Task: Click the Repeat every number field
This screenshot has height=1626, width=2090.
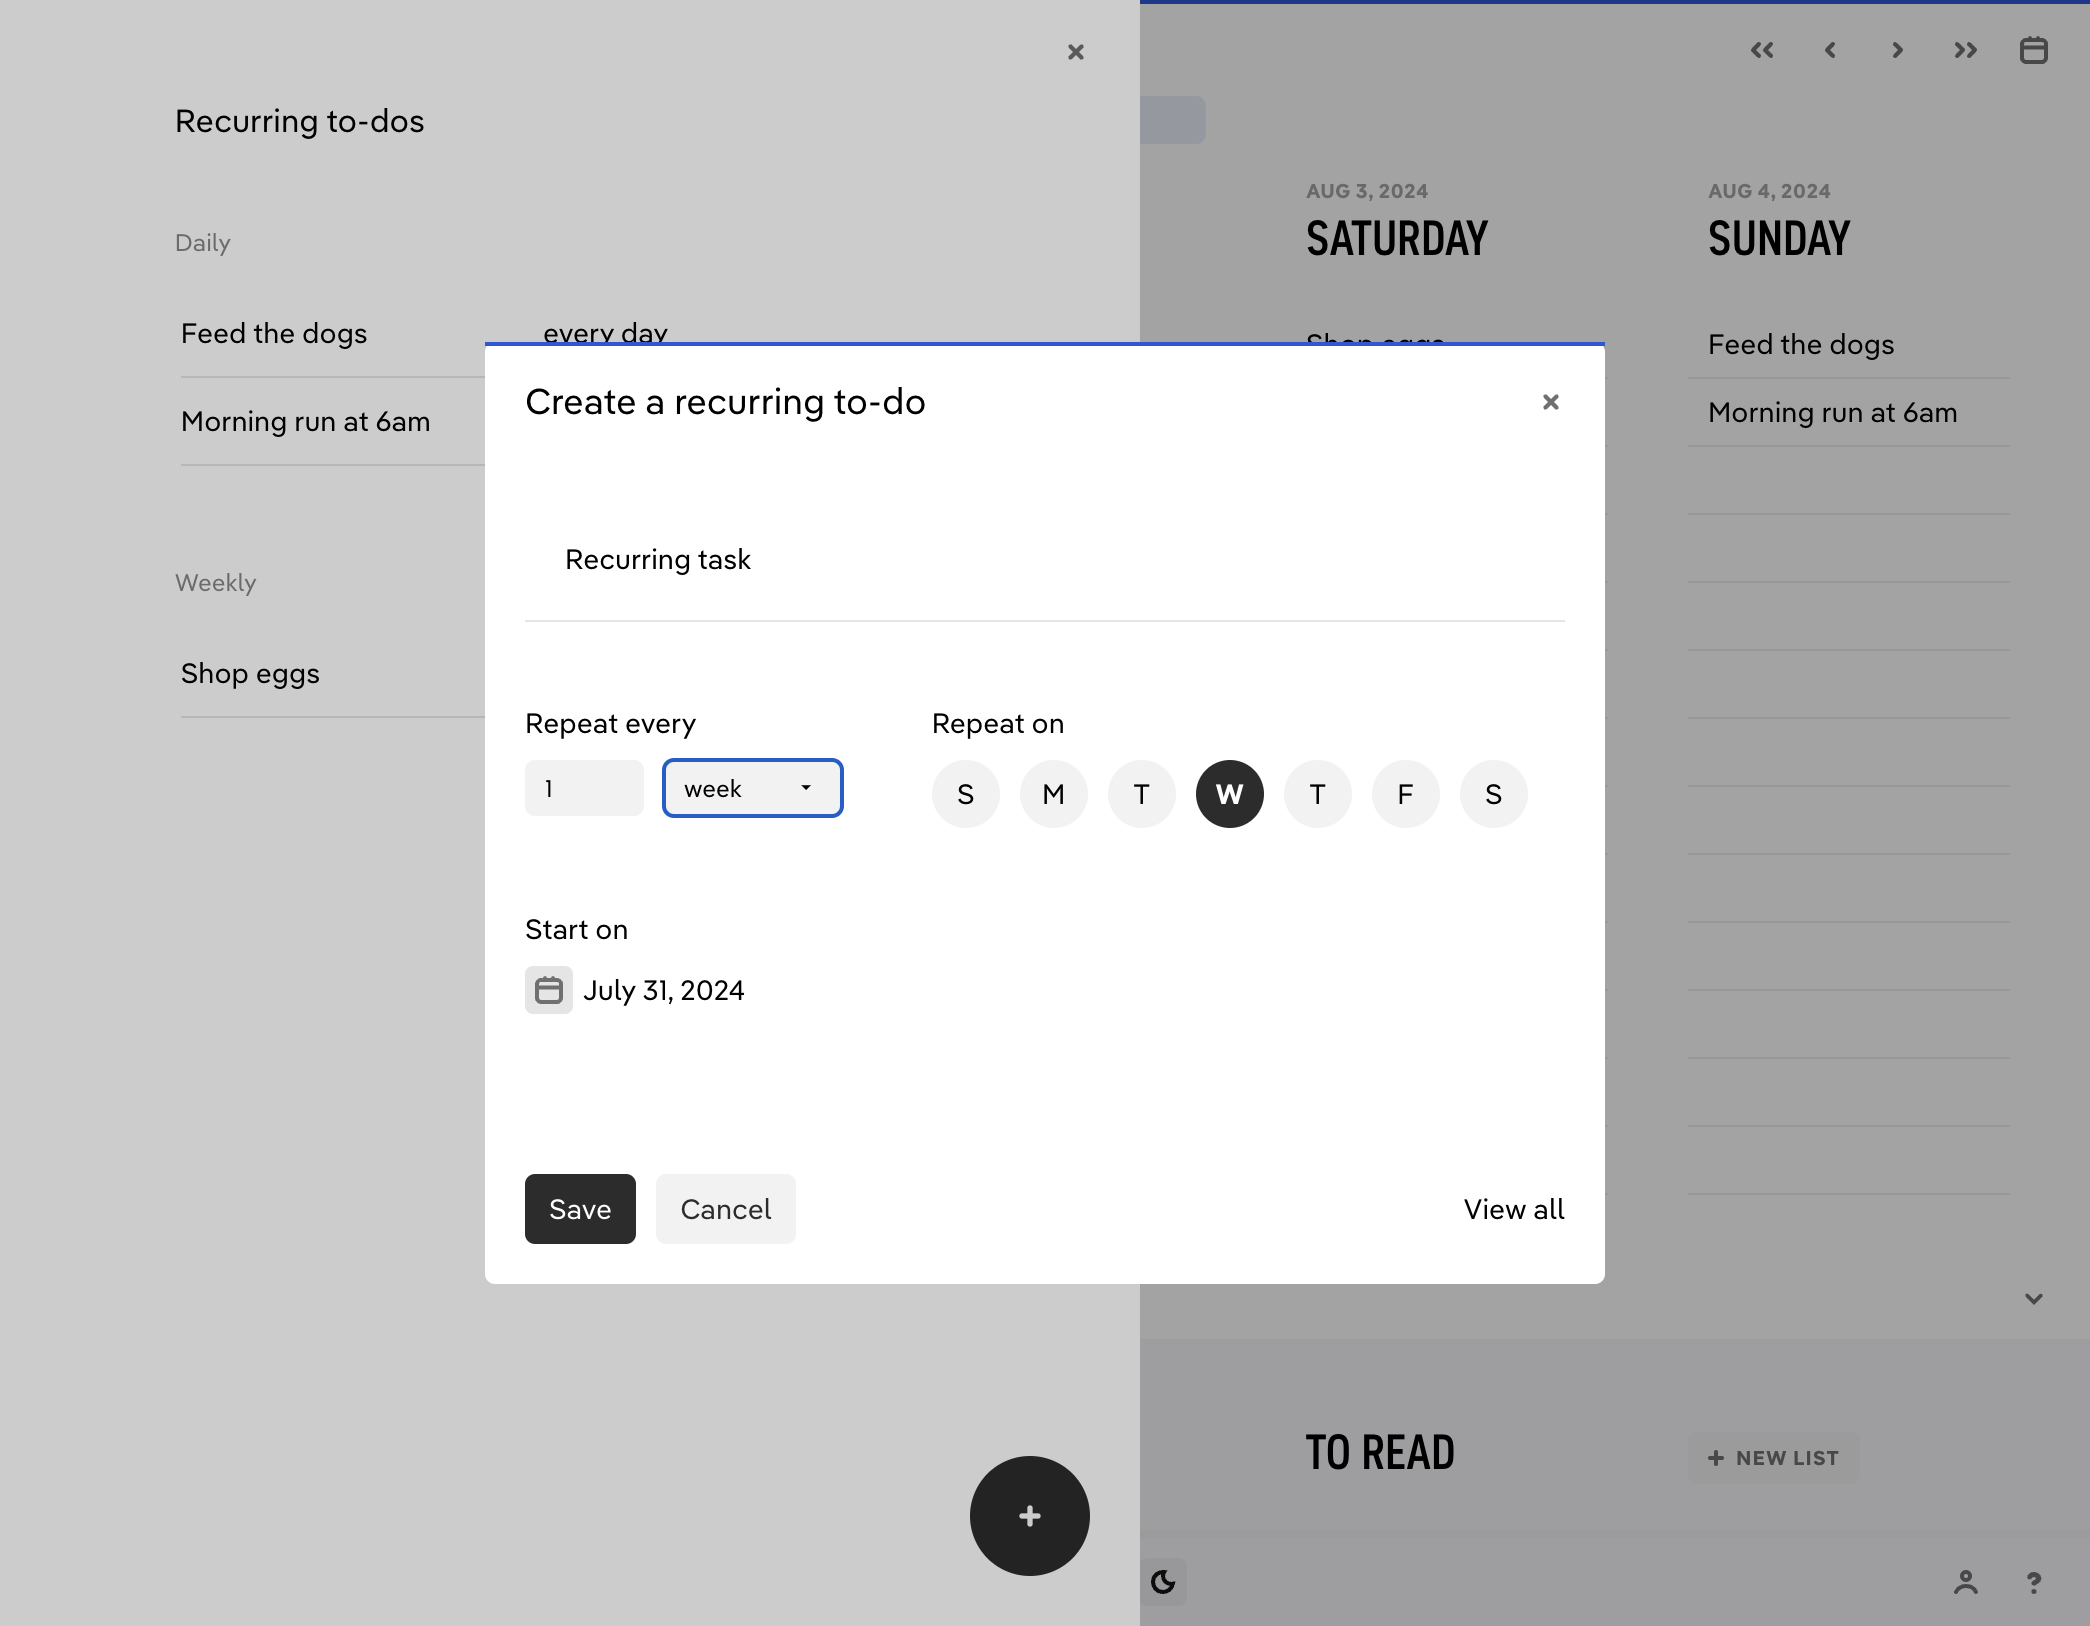Action: click(584, 788)
